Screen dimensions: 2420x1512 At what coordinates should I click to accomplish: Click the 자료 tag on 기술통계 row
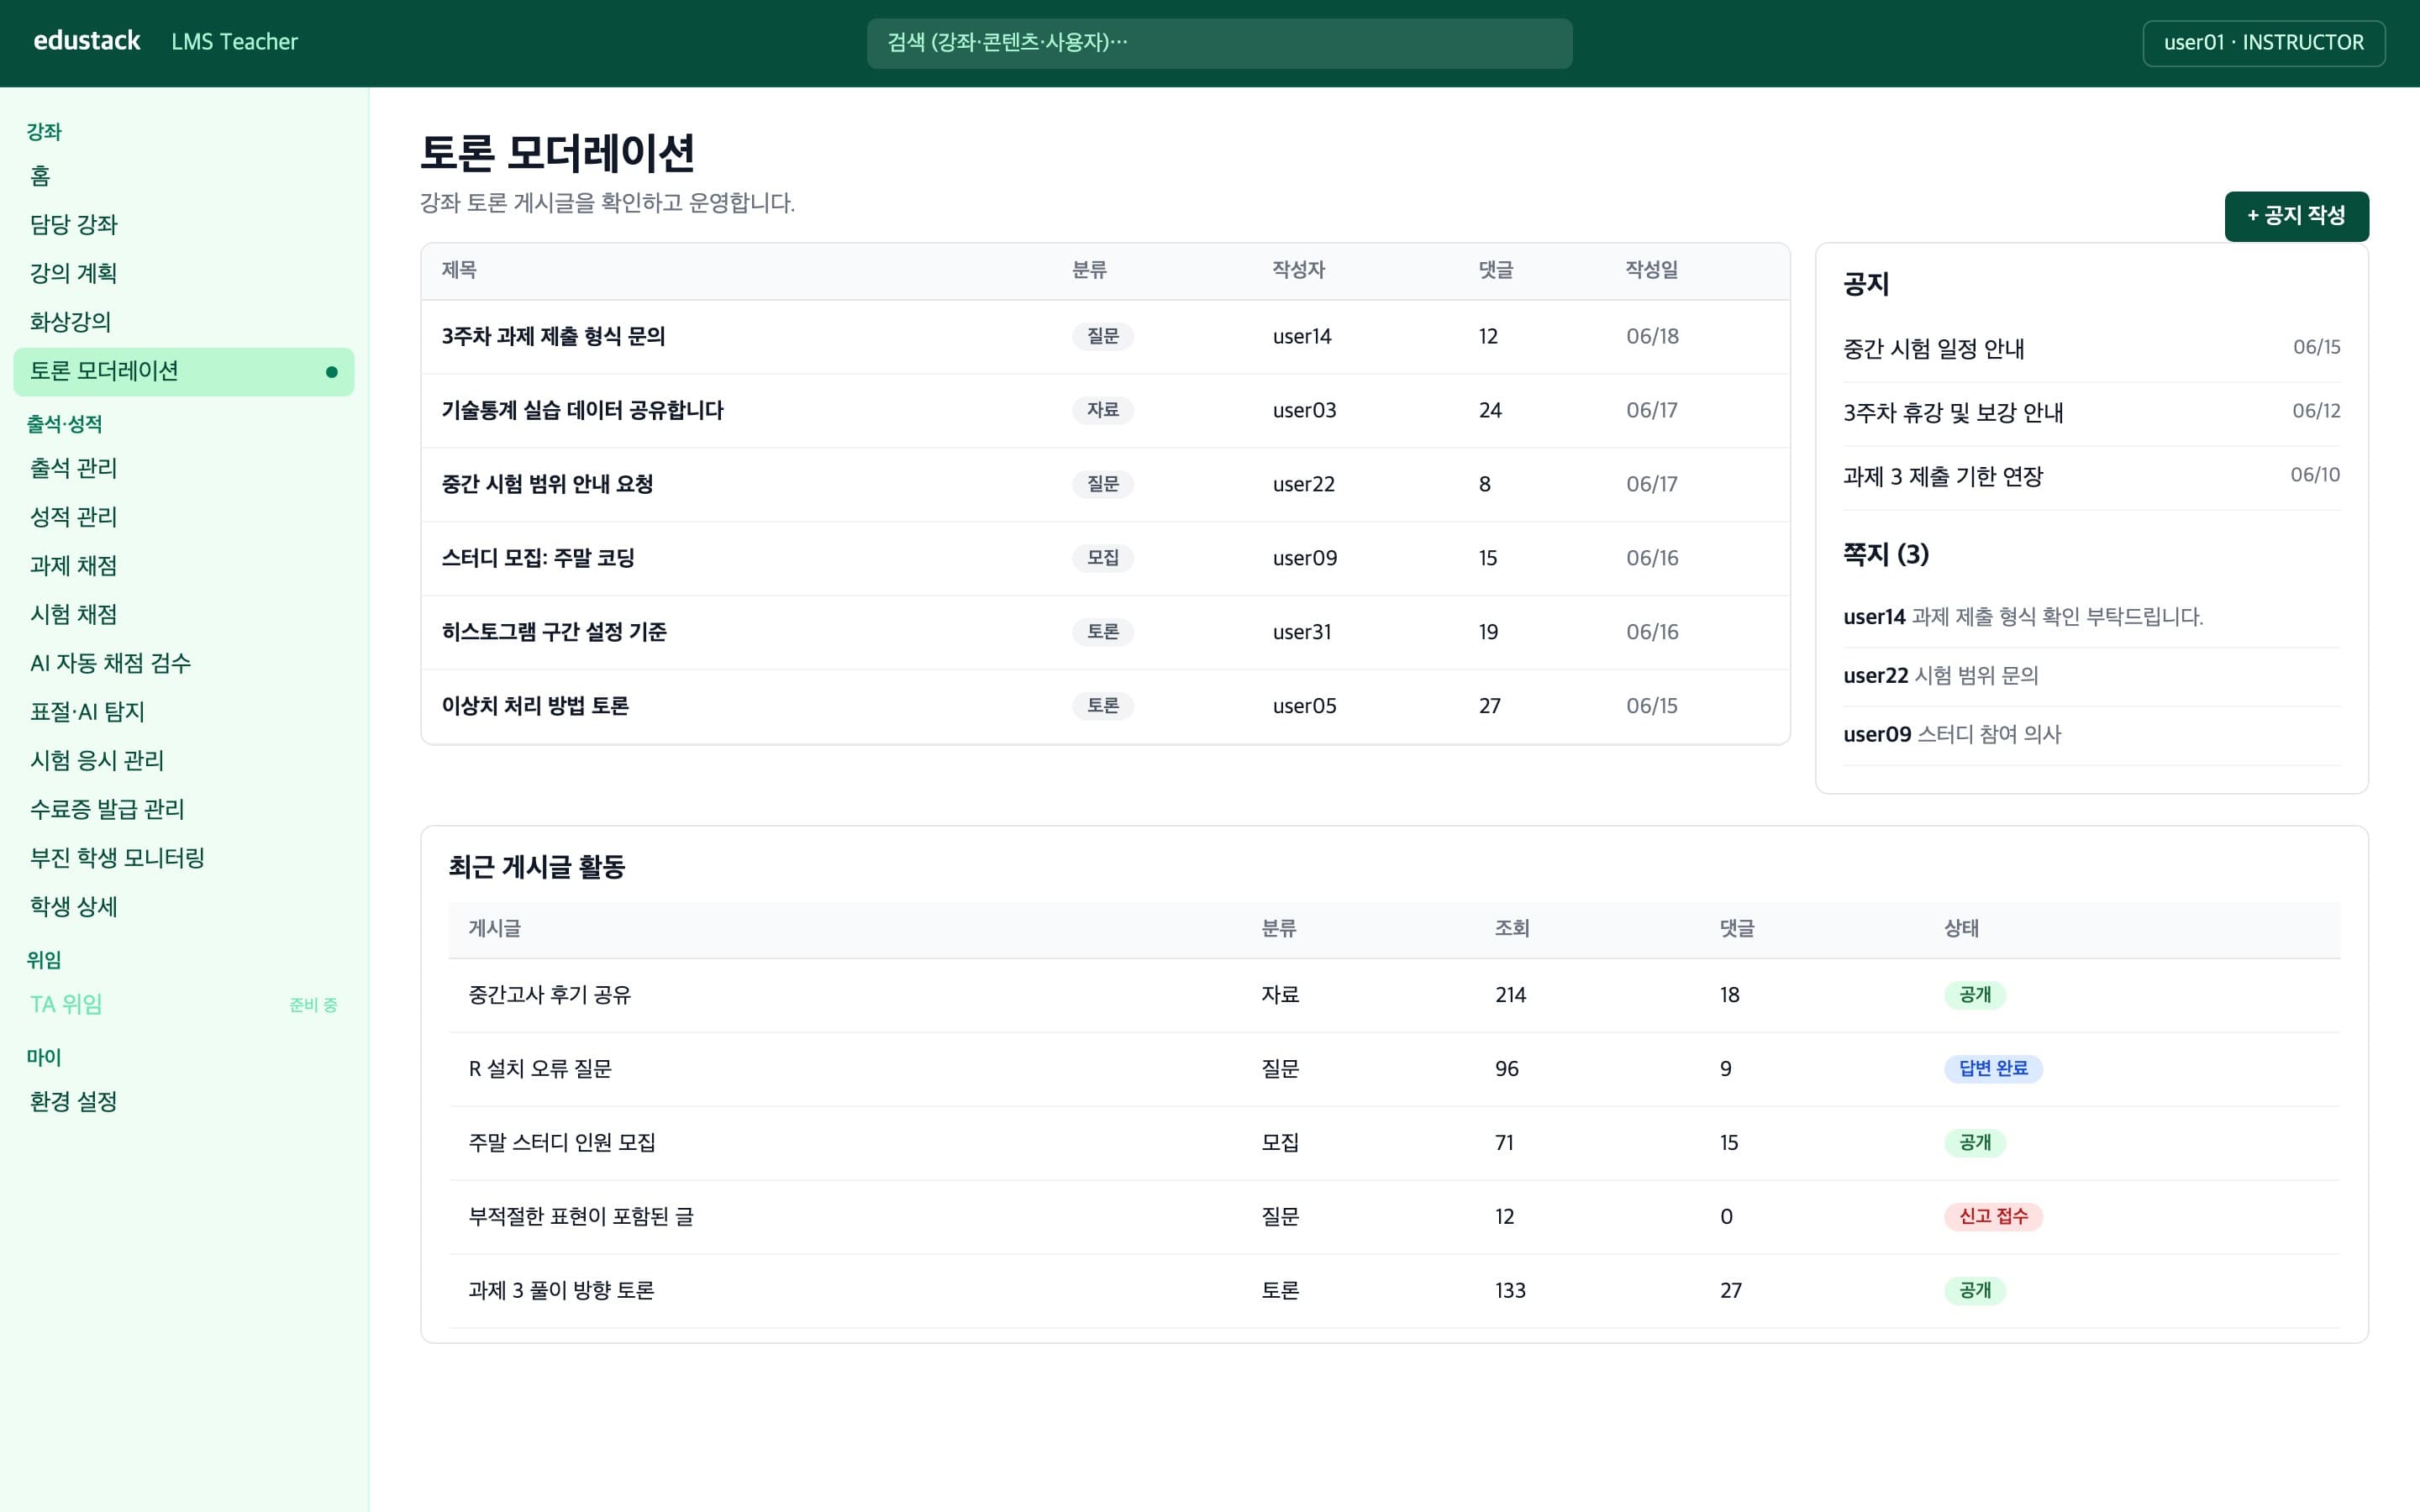1103,410
